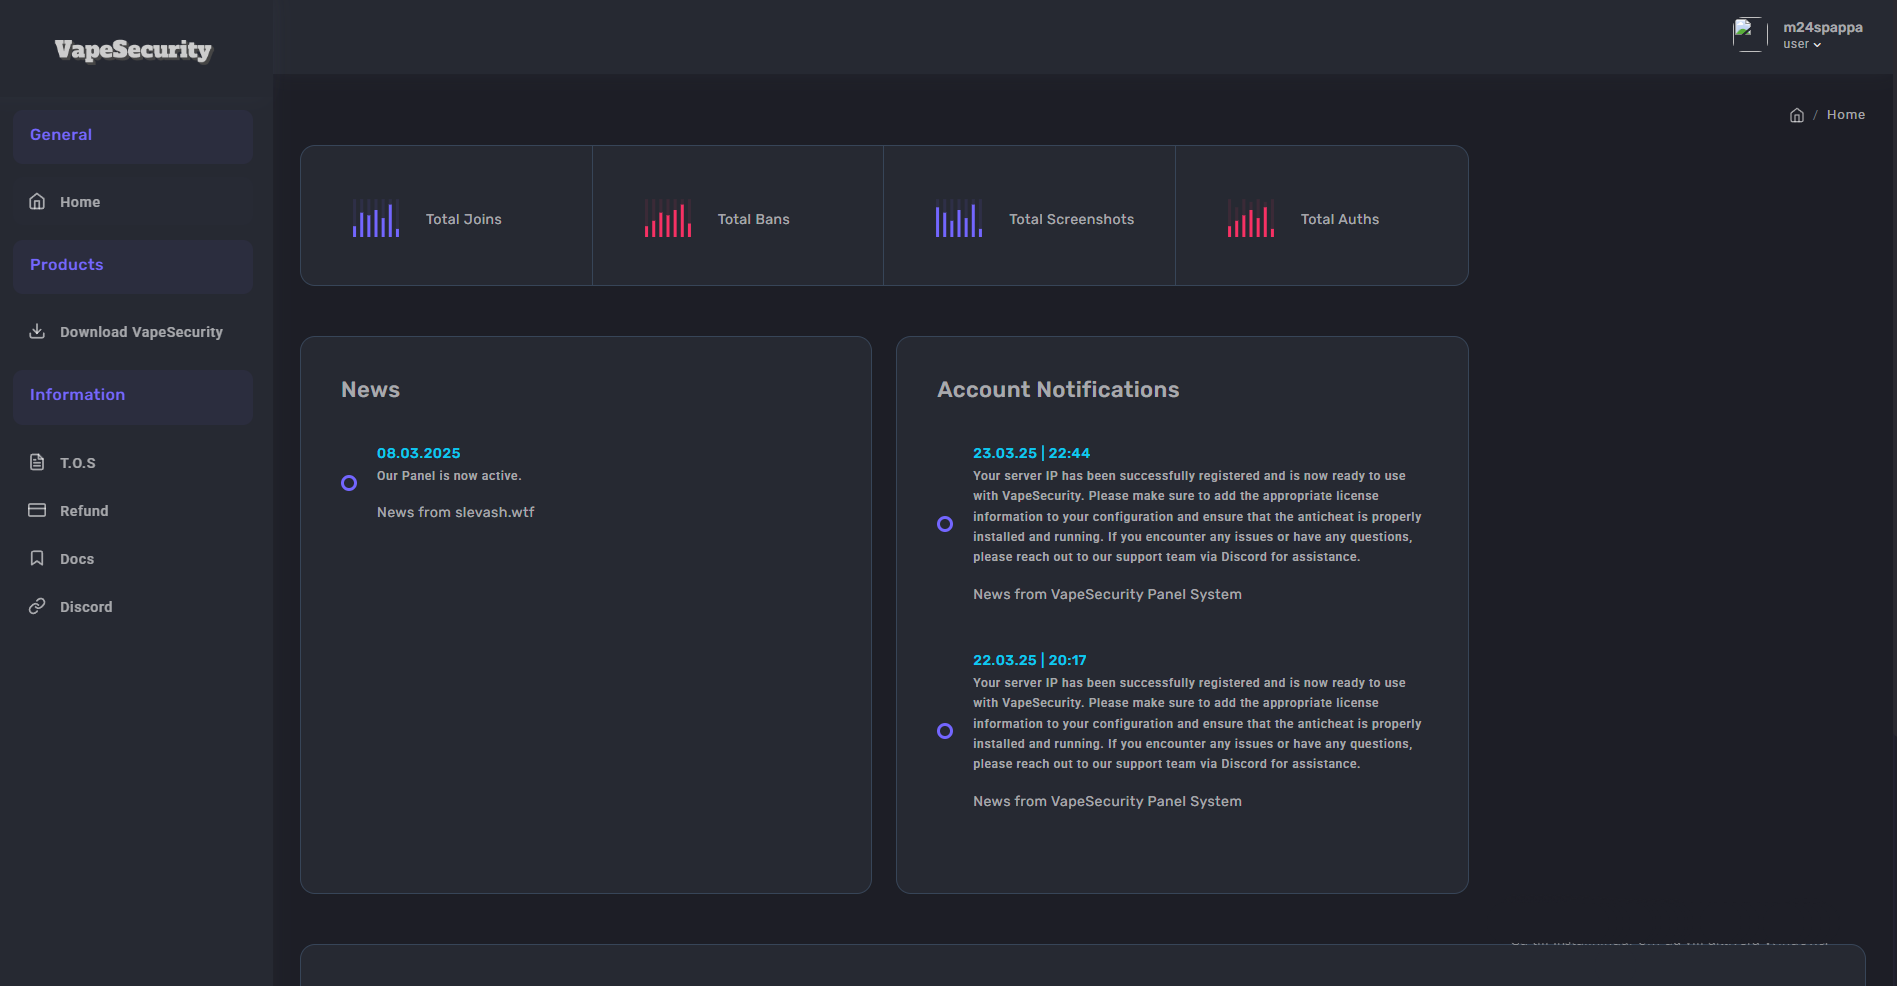Open the General menu section
1897x986 pixels.
pos(61,134)
